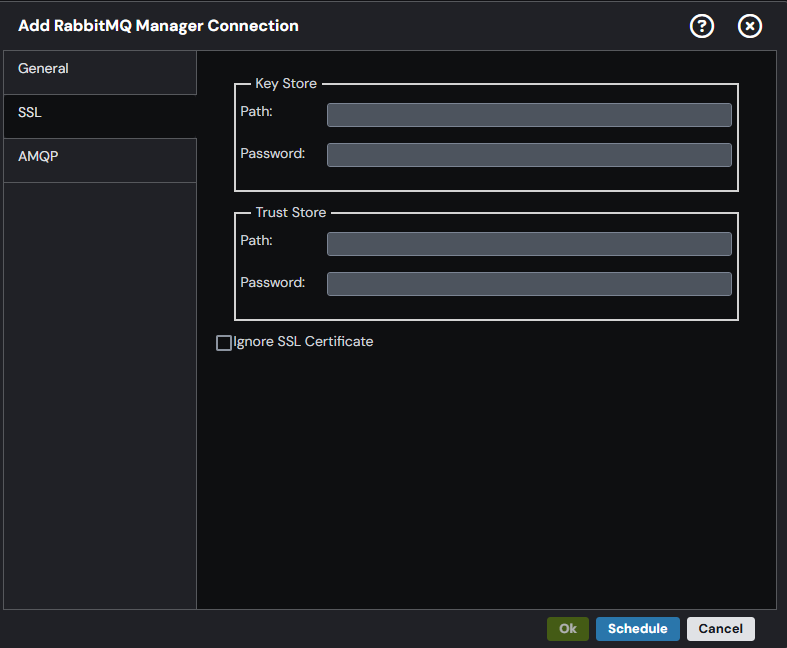The image size is (787, 648).
Task: Click the Add RabbitMQ Manager Connection title
Action: pos(158,26)
